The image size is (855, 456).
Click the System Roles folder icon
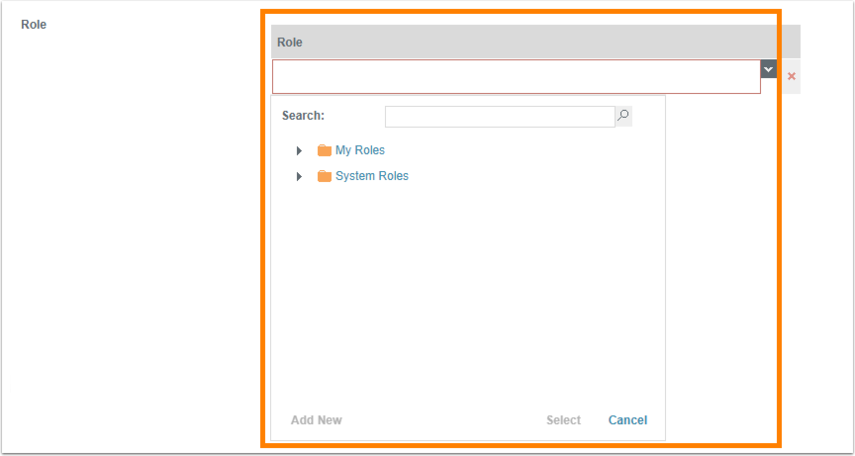(x=324, y=176)
